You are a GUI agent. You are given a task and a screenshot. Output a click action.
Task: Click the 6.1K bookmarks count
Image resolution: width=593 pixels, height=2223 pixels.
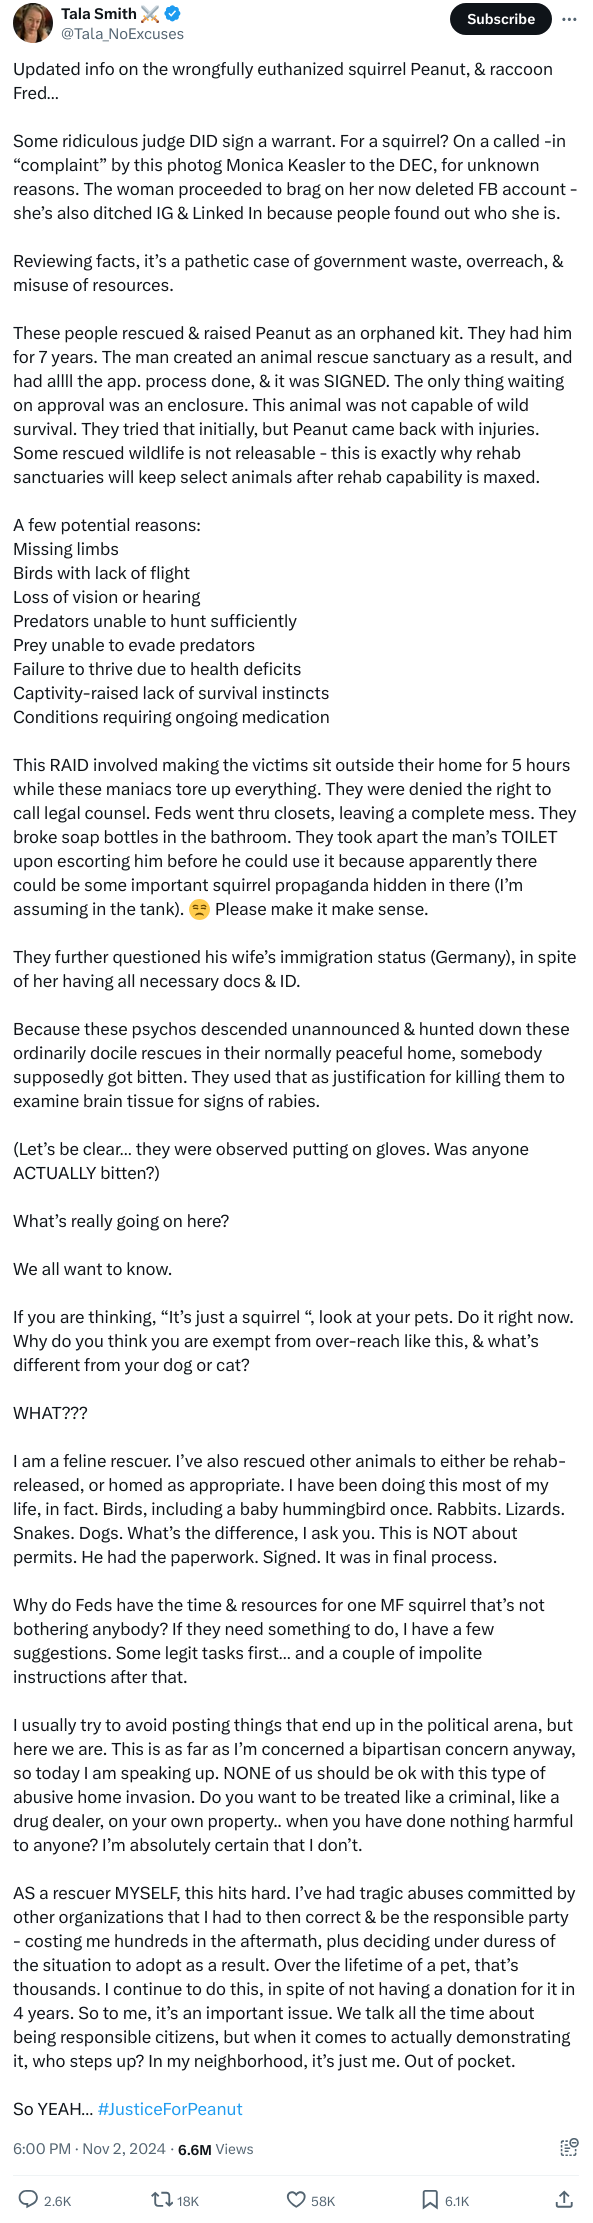click(457, 2201)
